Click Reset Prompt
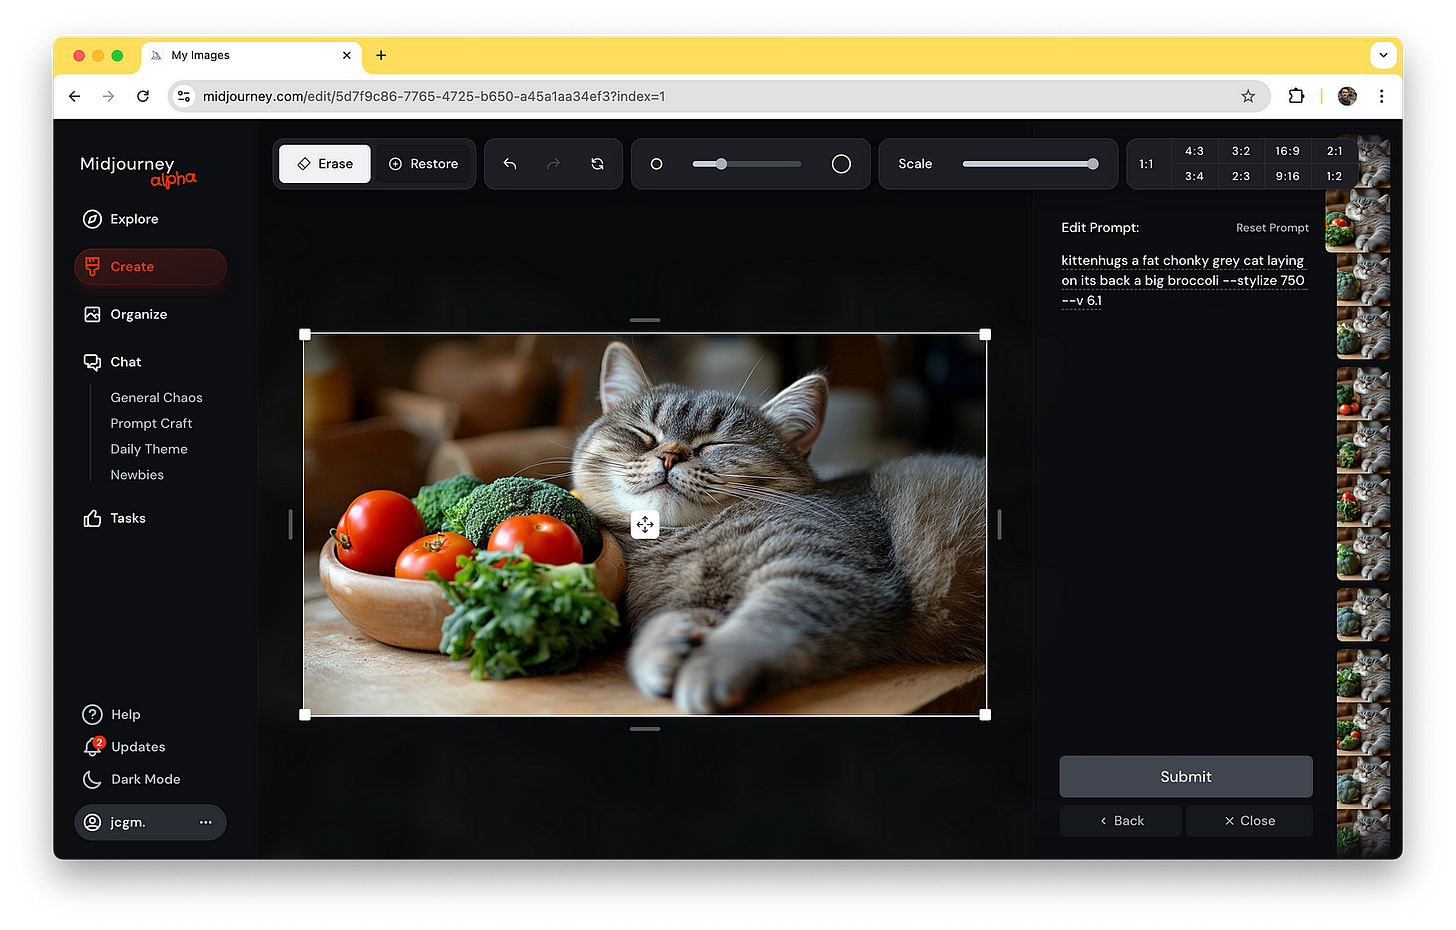The height and width of the screenshot is (930, 1456). [x=1272, y=228]
